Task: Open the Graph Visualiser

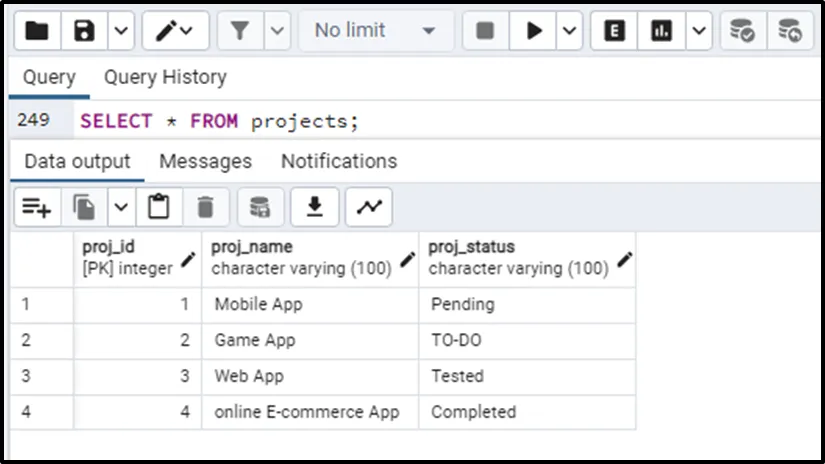Action: [369, 207]
